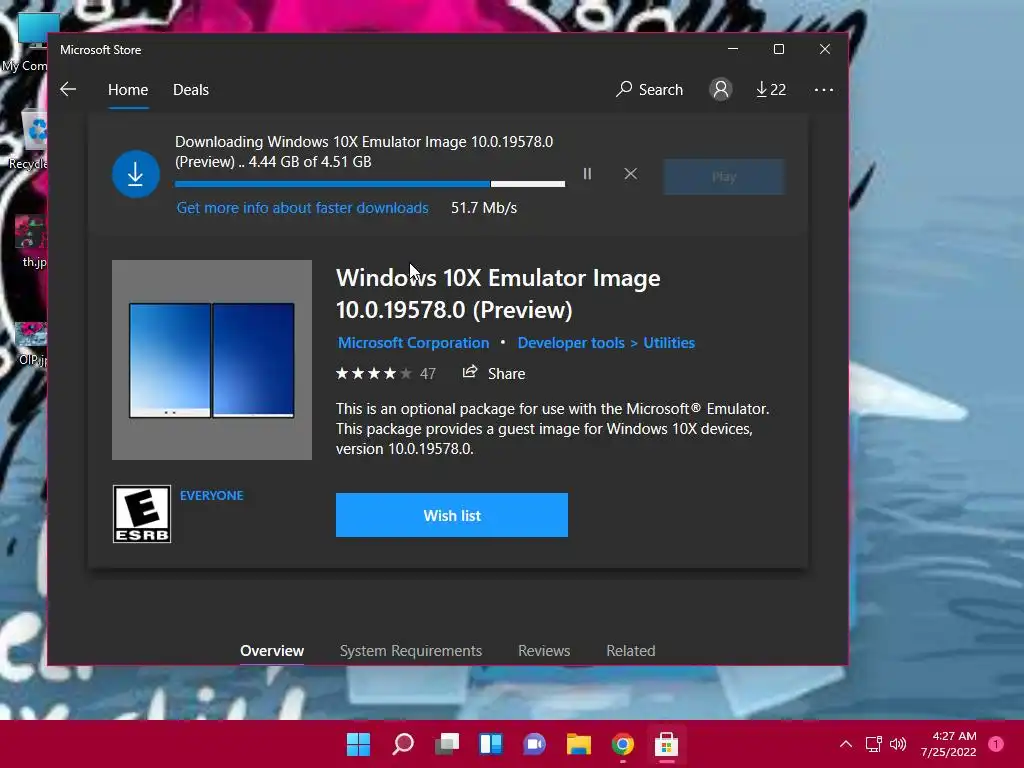Image resolution: width=1024 pixels, height=768 pixels.
Task: Open Task View on the taskbar
Action: click(447, 744)
